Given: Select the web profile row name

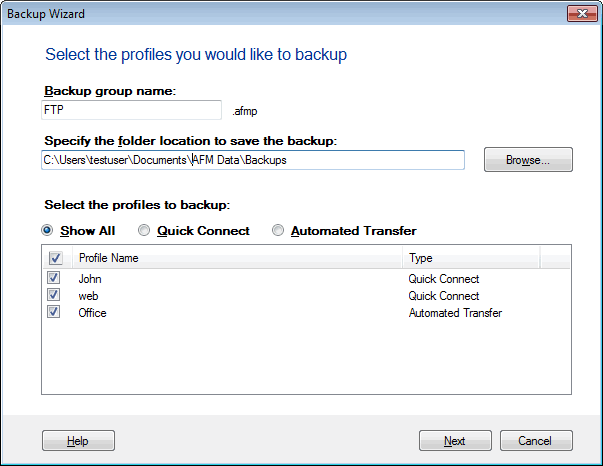Looking at the screenshot, I should pyautogui.click(x=89, y=296).
